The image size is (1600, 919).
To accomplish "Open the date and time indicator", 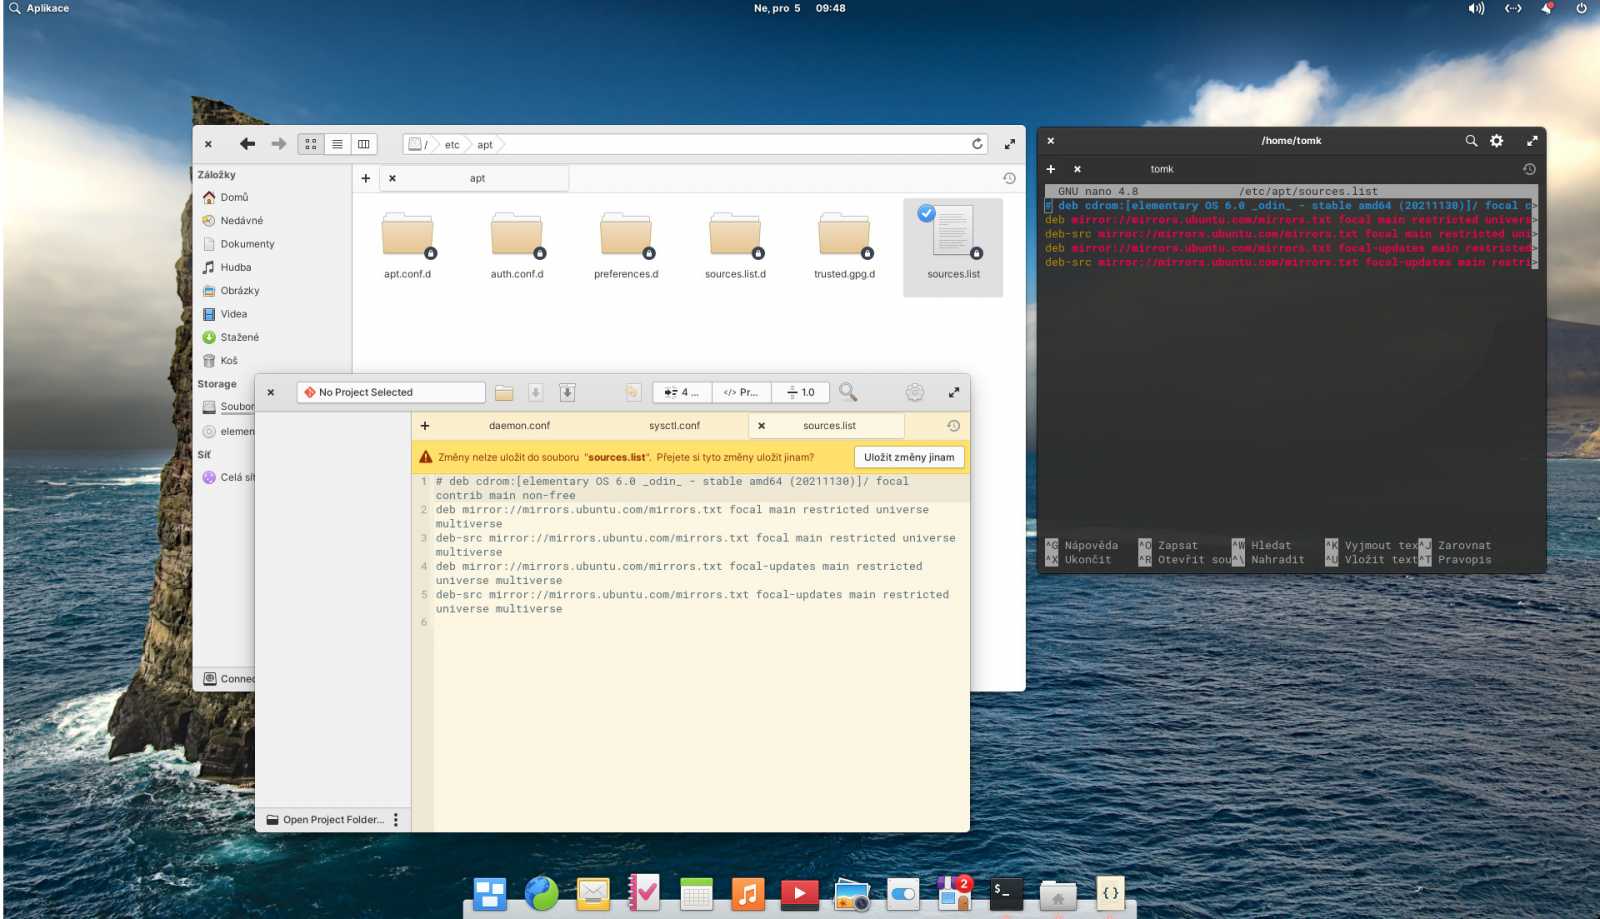I will click(800, 8).
